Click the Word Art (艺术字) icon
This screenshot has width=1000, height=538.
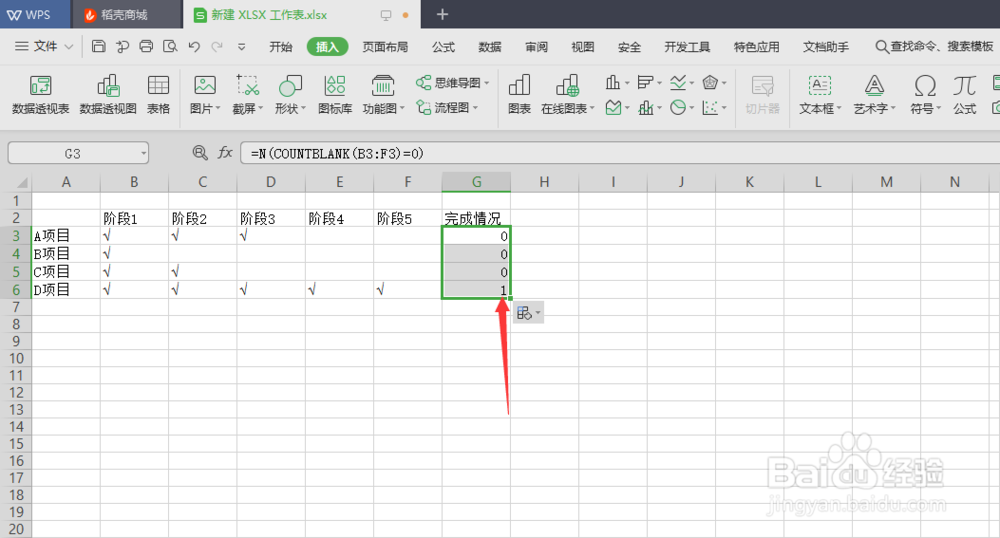[x=874, y=85]
